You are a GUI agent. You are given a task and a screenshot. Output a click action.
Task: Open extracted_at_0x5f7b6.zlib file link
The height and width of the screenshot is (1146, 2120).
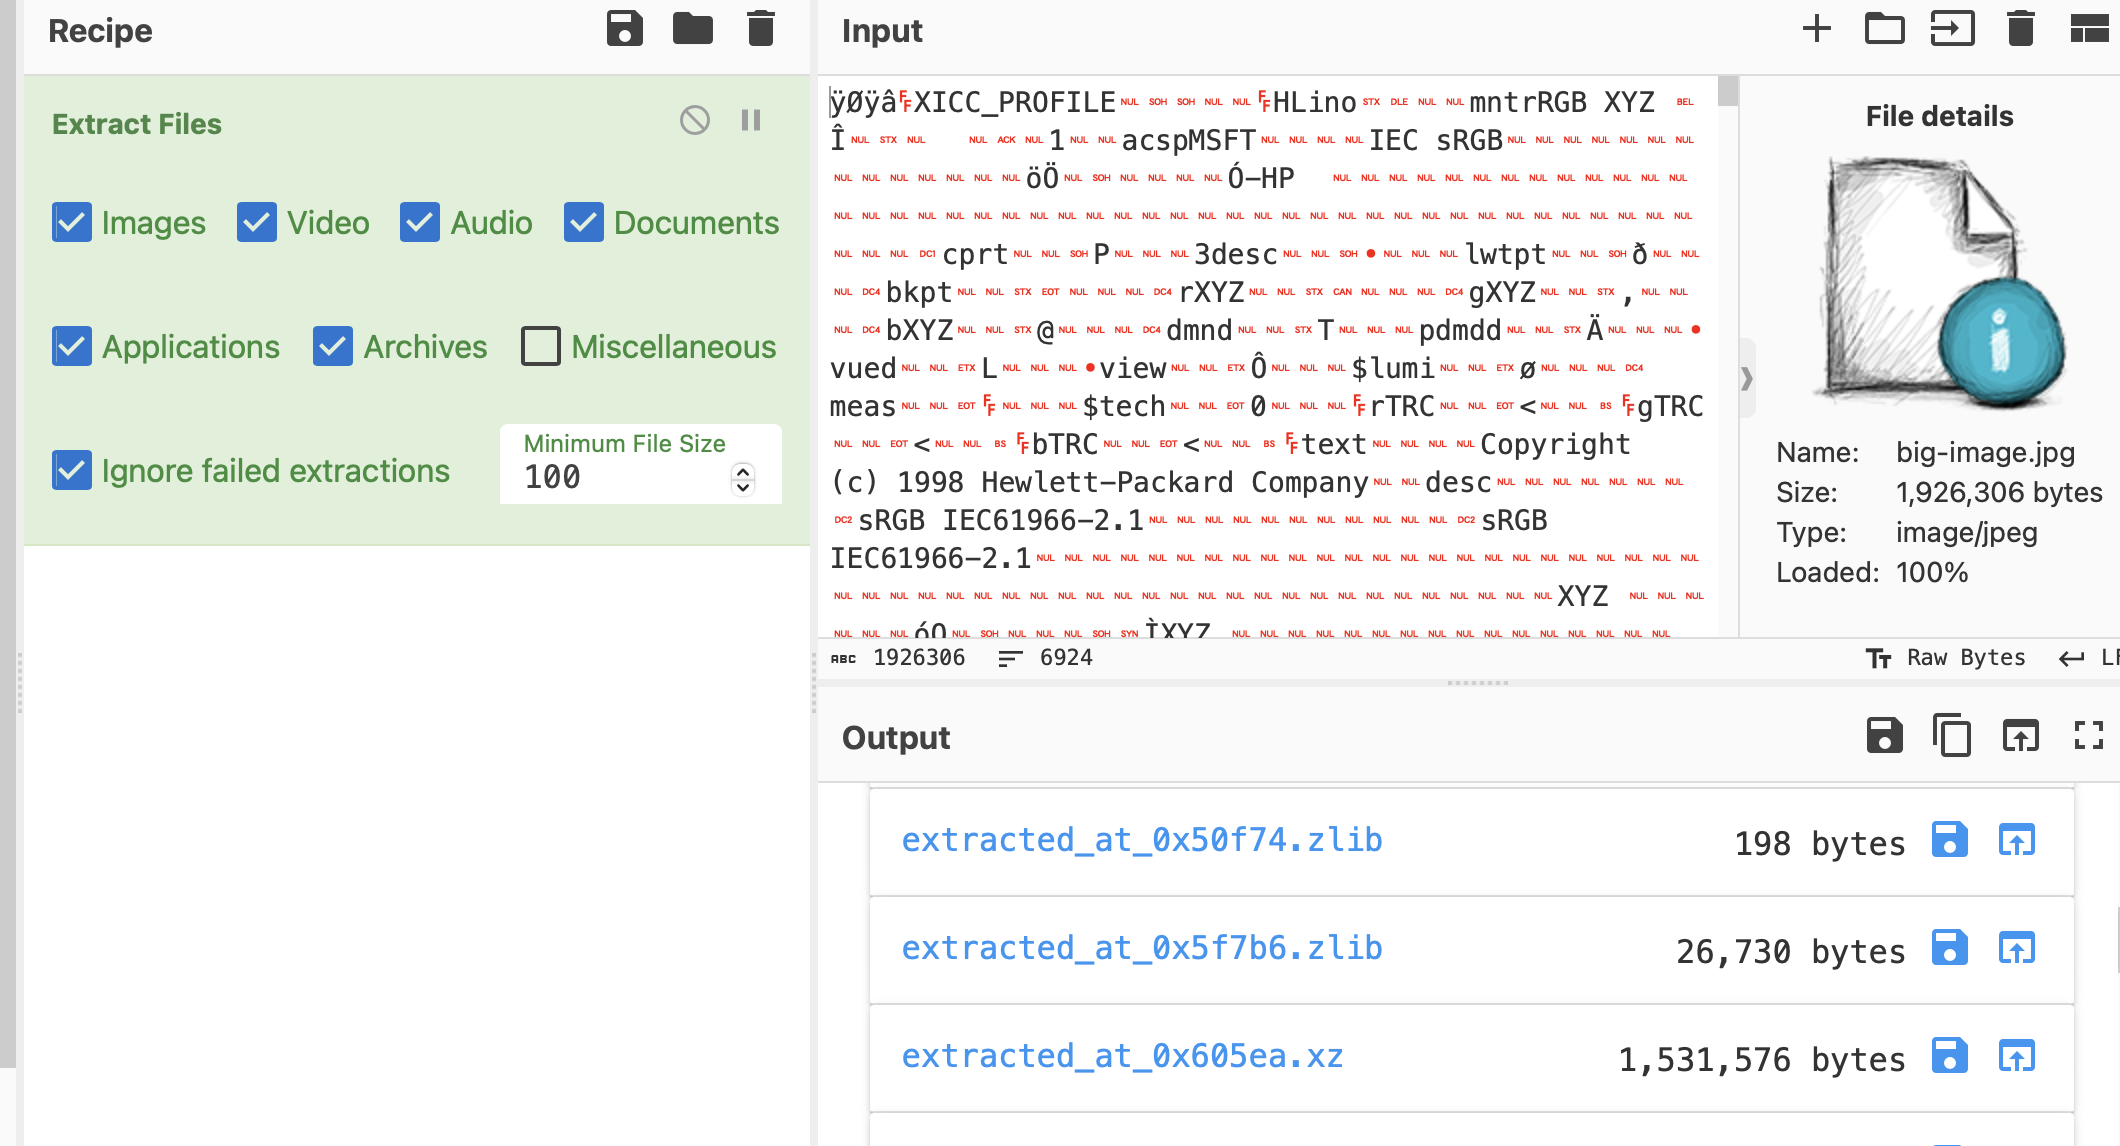click(x=1143, y=947)
